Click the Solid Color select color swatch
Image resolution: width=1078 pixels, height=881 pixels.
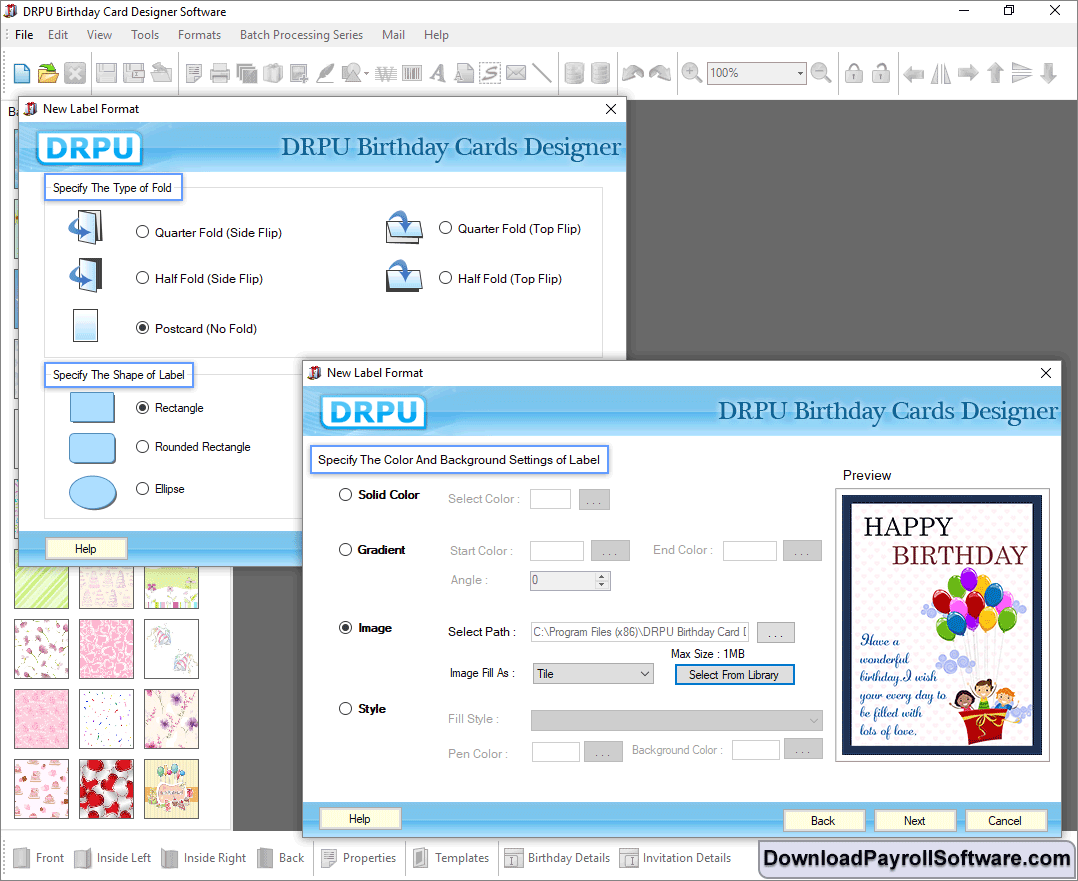coord(550,499)
